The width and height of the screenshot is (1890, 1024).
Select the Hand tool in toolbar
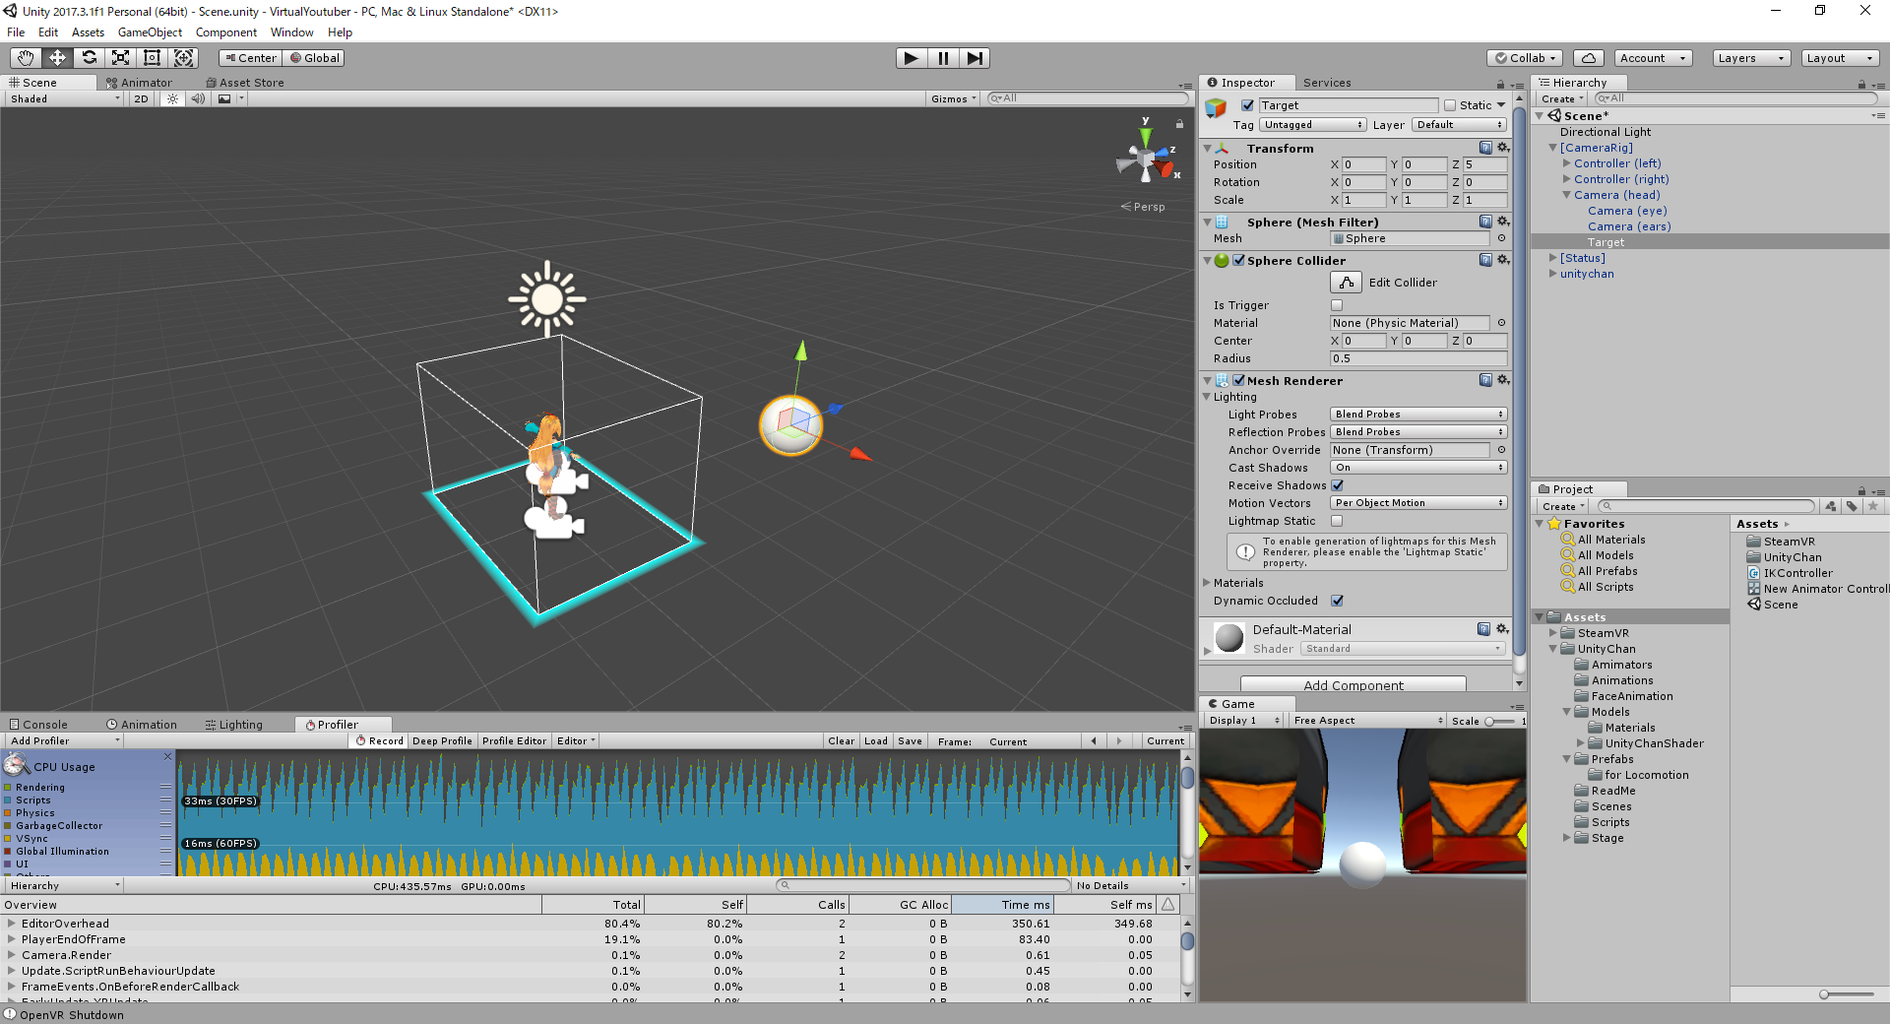25,58
